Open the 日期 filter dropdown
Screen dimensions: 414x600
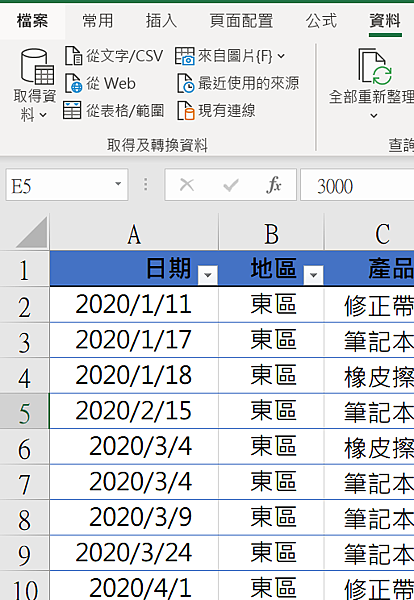[x=208, y=275]
